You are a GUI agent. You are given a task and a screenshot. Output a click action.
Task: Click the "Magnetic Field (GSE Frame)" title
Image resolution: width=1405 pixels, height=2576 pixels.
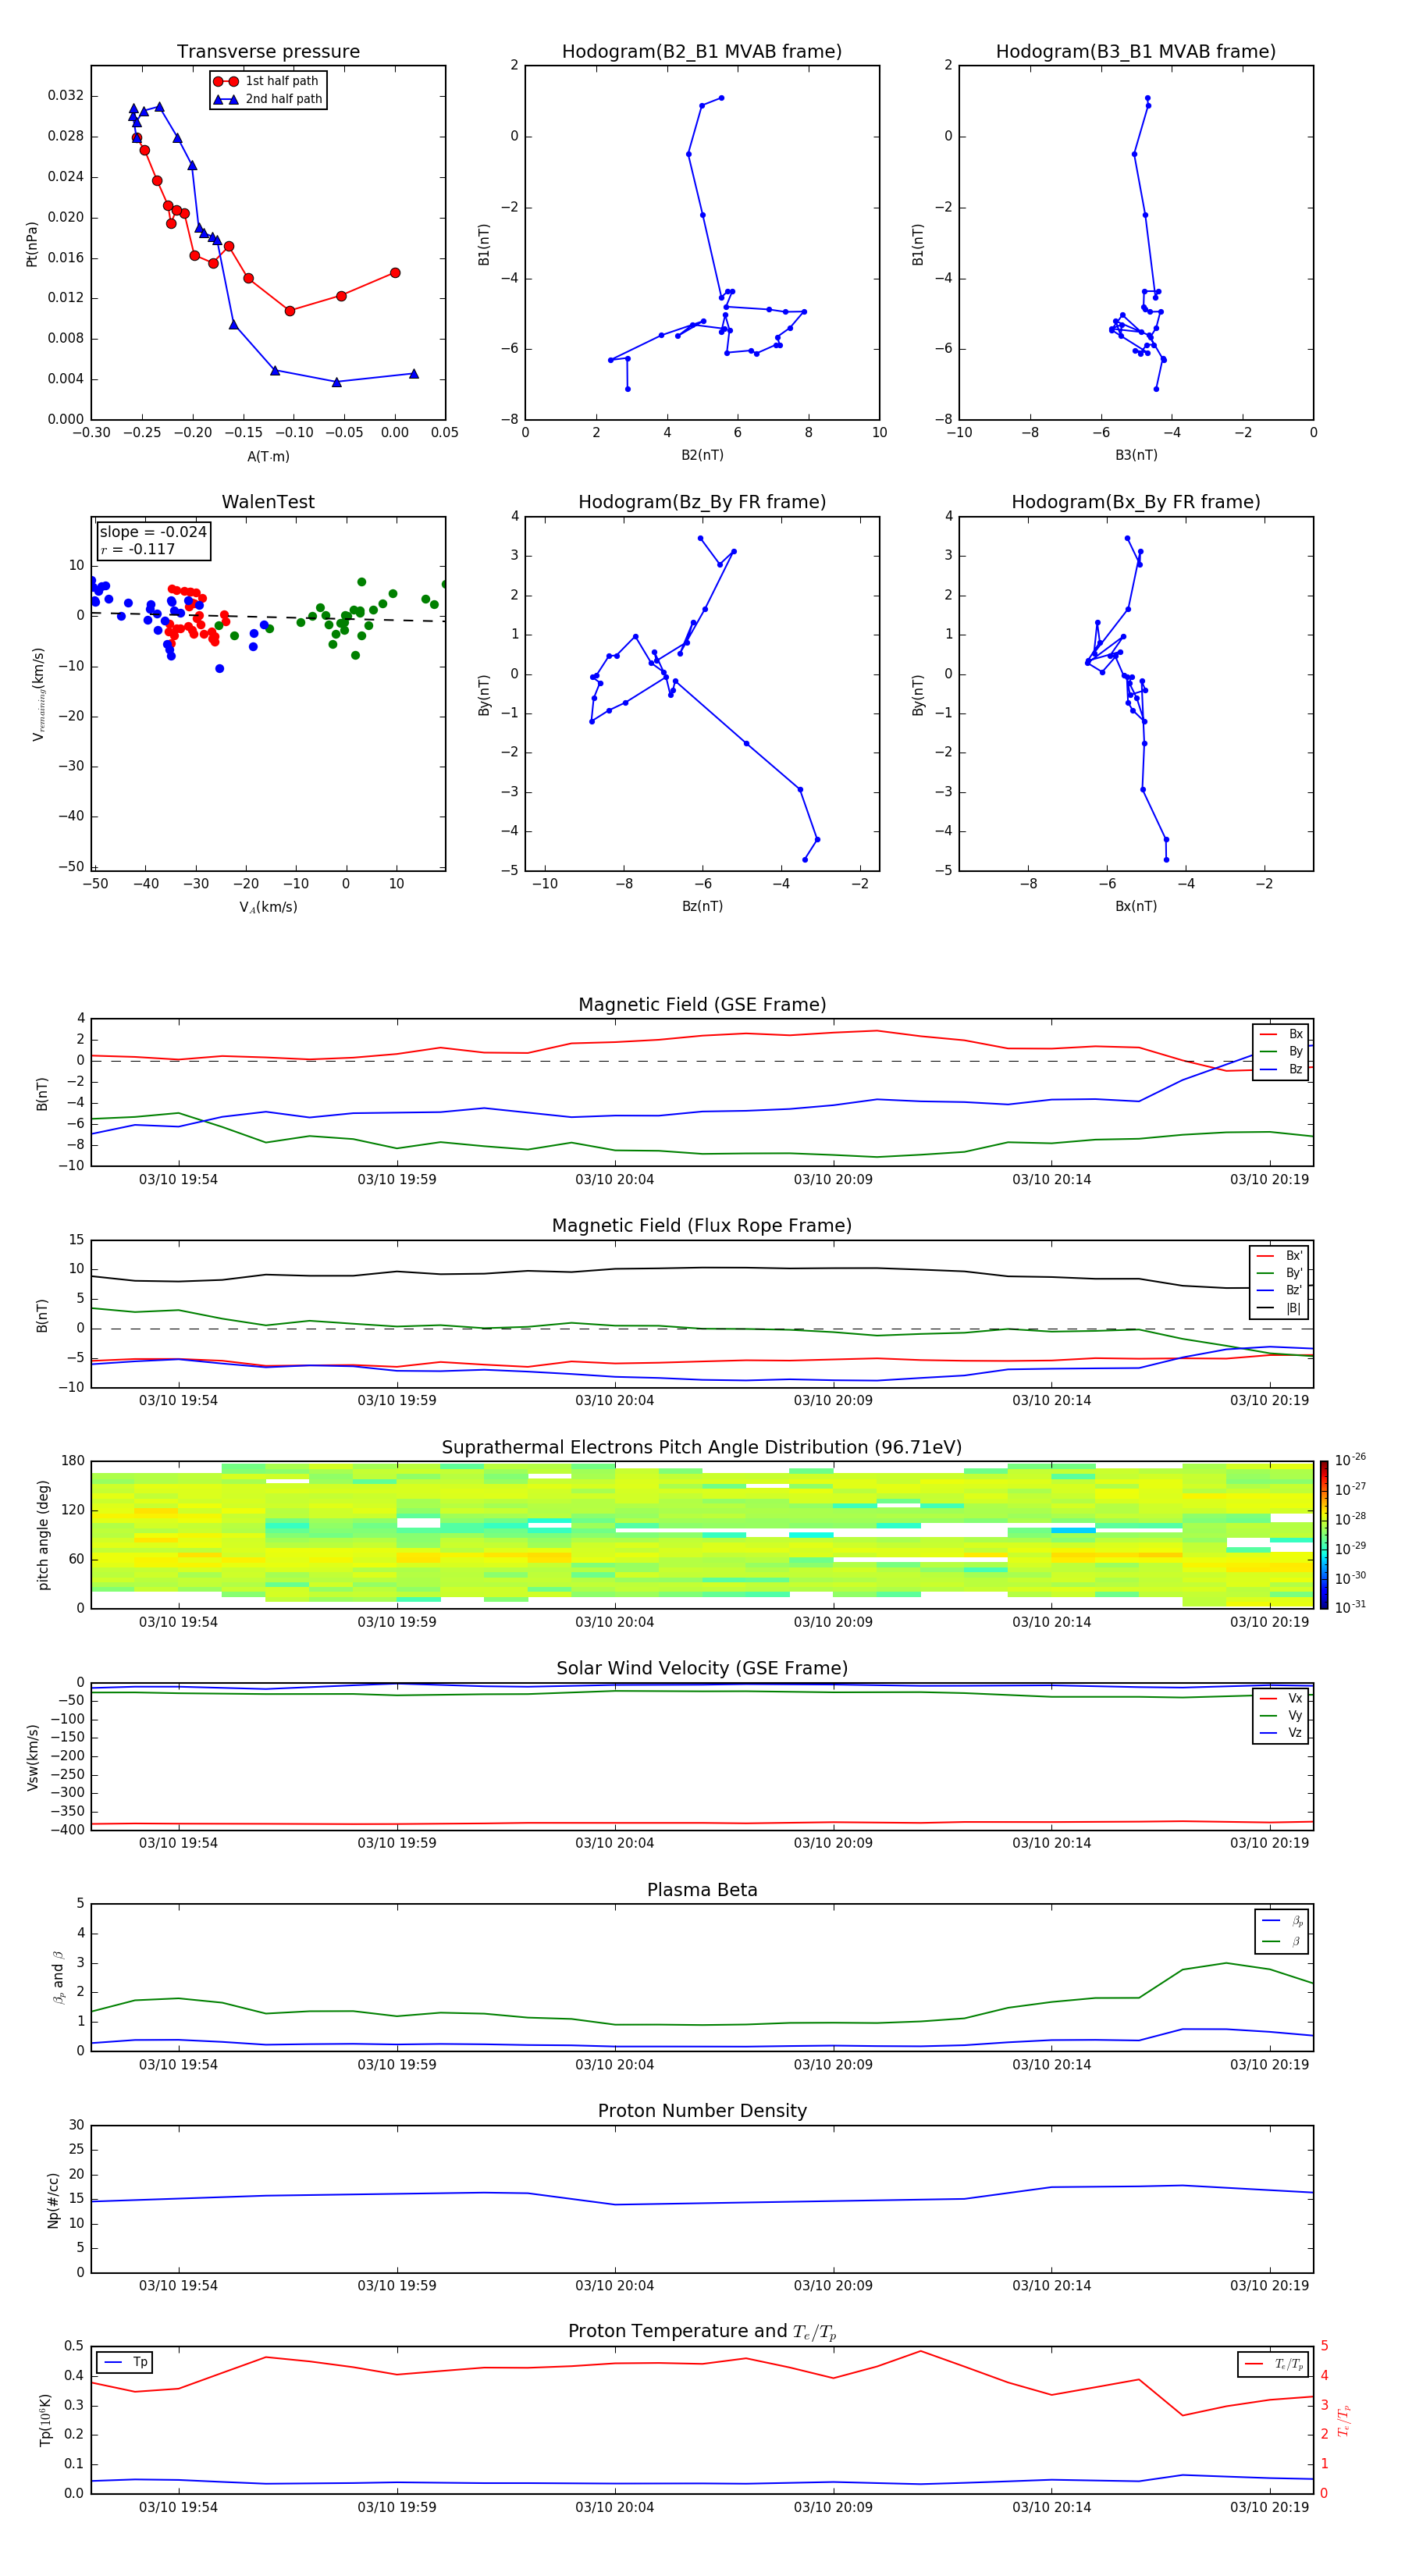[702, 1005]
